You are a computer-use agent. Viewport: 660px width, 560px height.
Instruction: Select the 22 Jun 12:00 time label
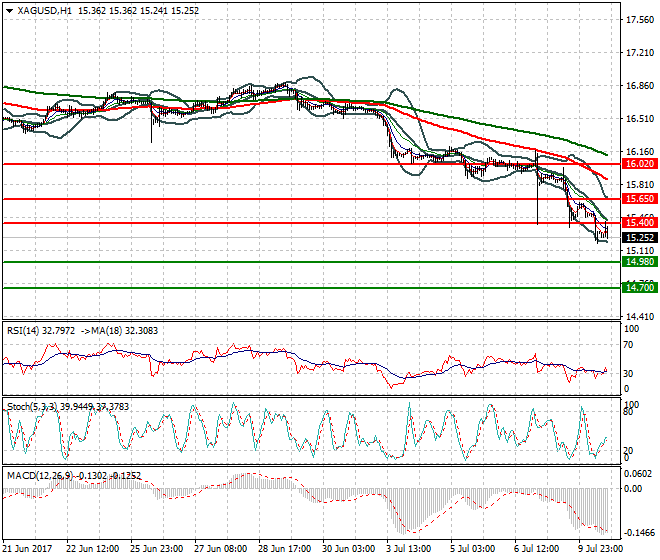(x=93, y=549)
